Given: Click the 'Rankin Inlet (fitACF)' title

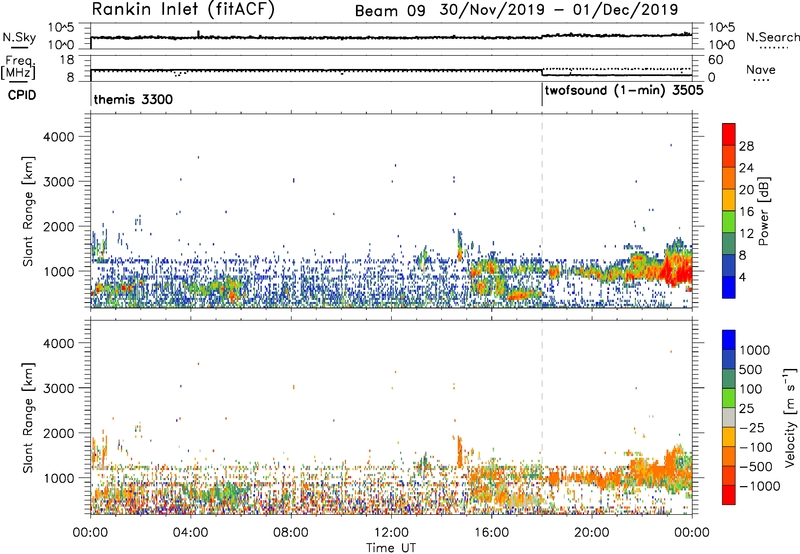Looking at the screenshot, I should (183, 9).
